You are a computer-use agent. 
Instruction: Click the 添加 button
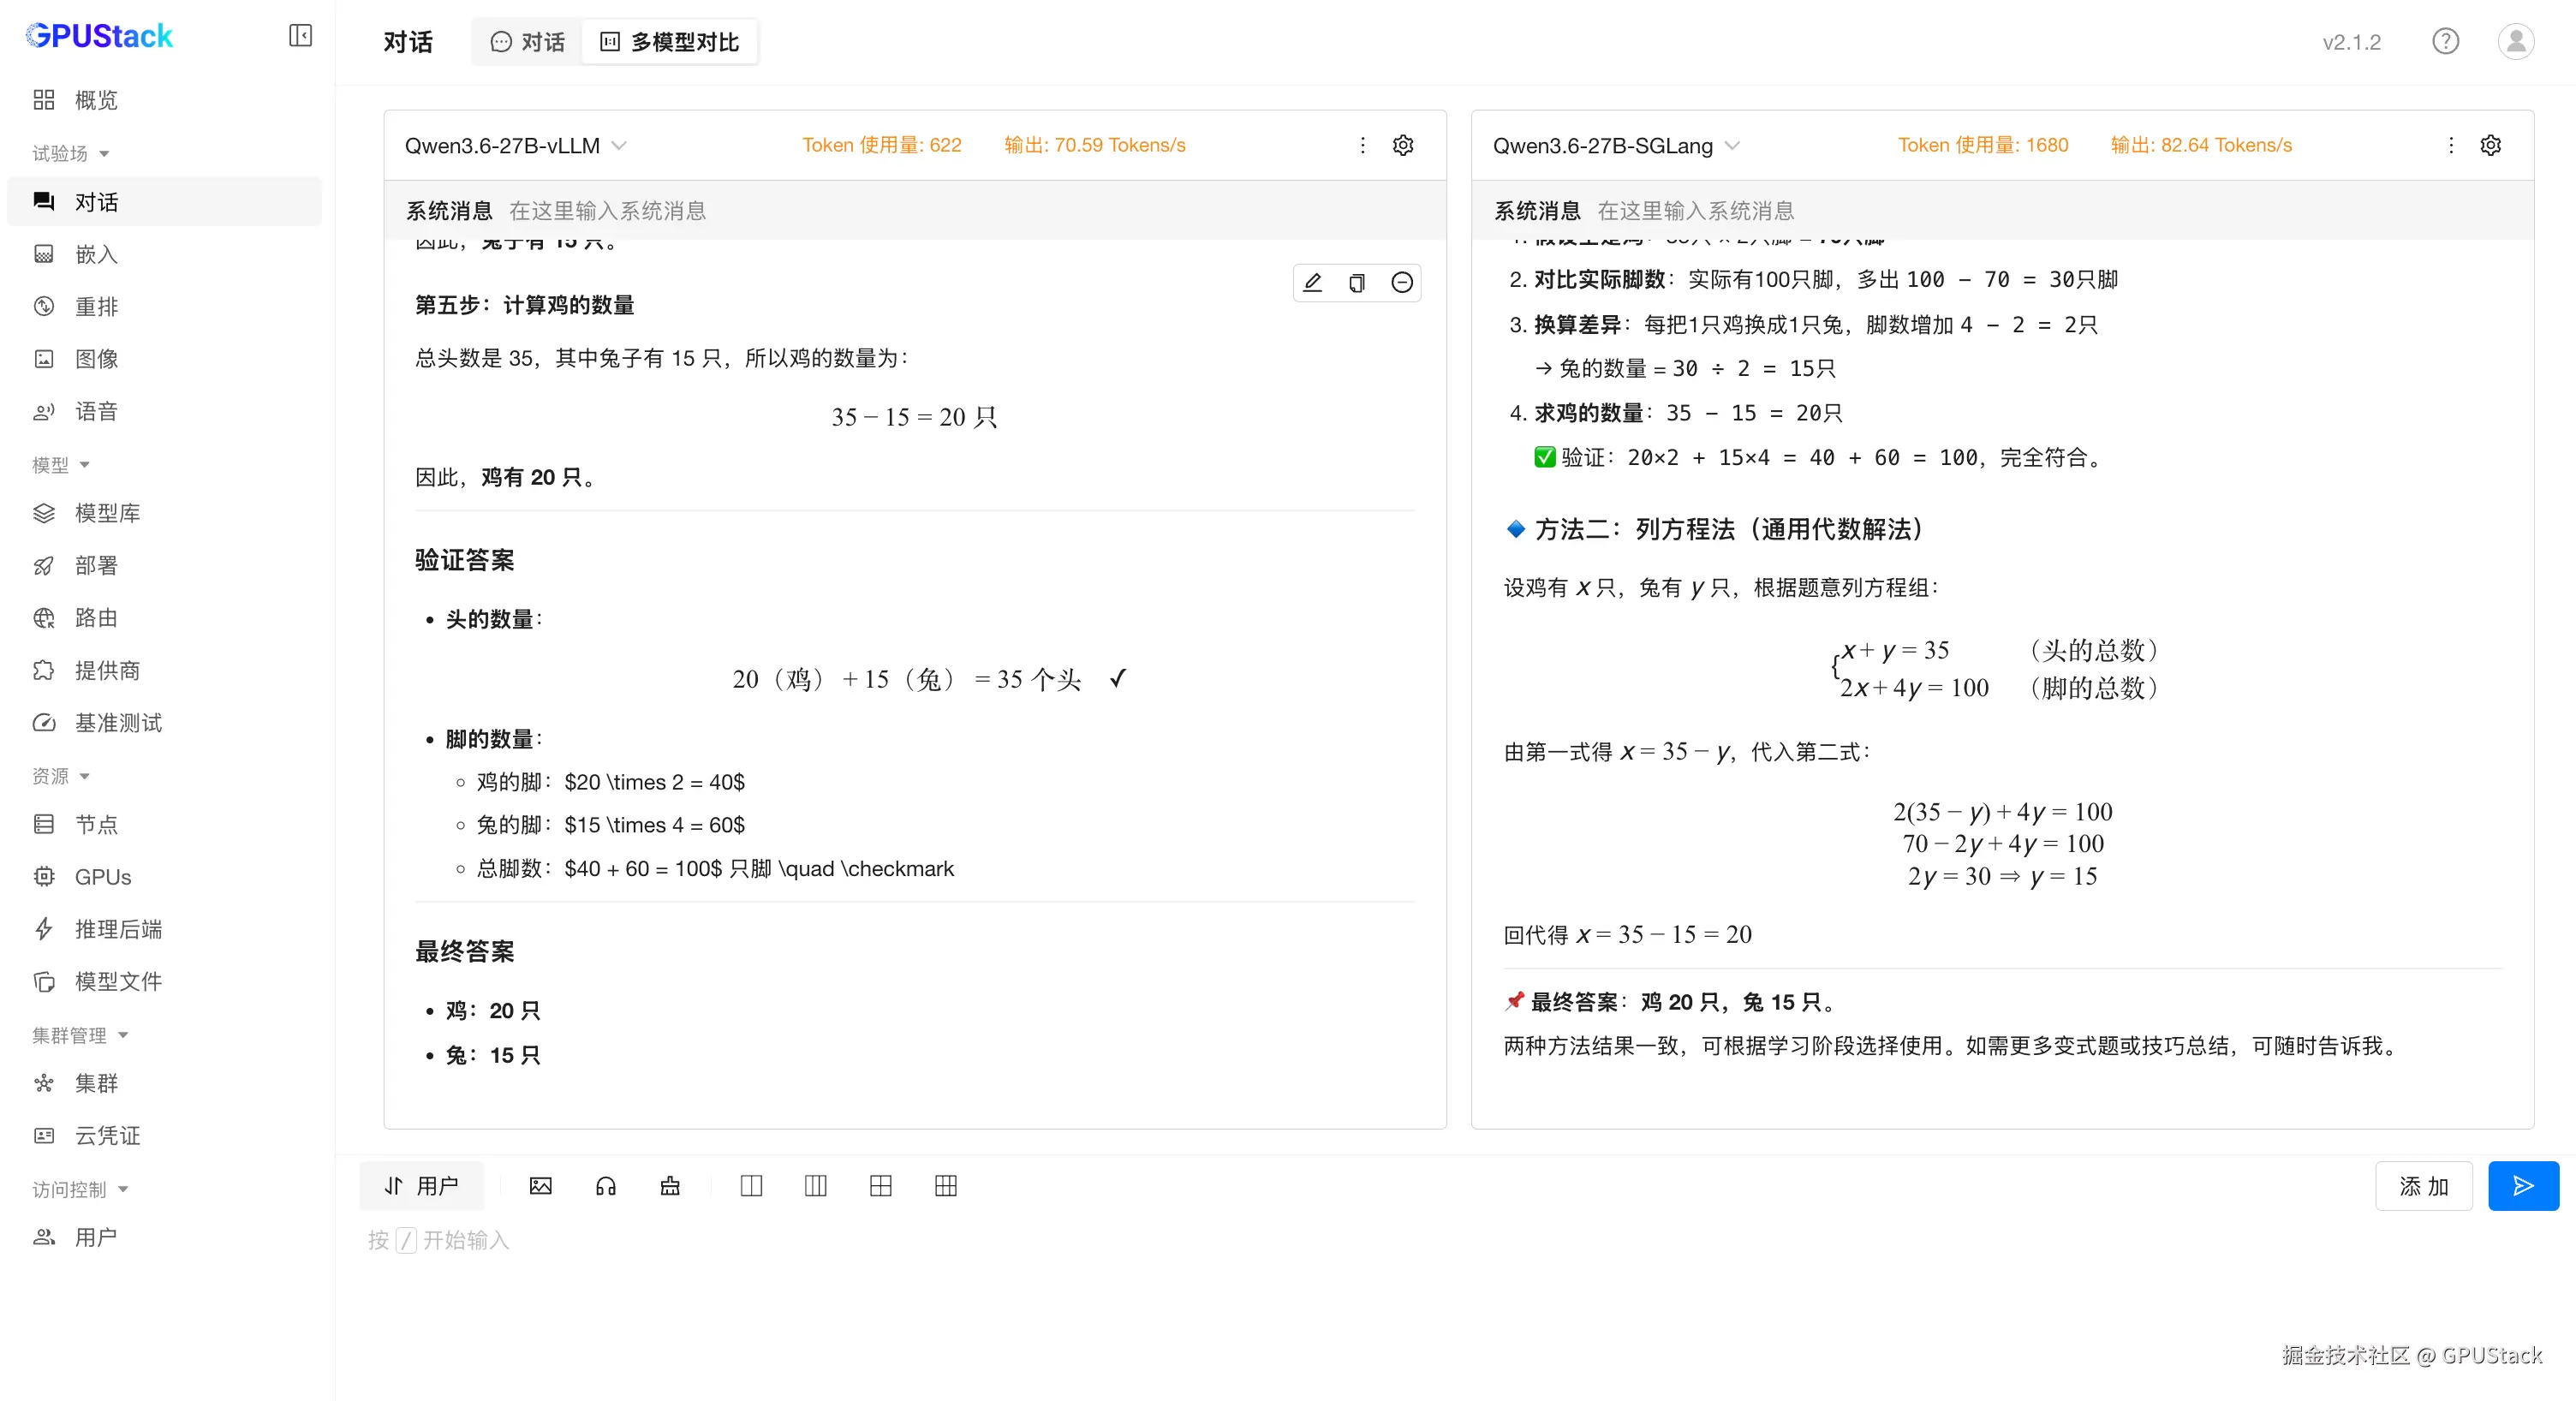tap(2424, 1186)
